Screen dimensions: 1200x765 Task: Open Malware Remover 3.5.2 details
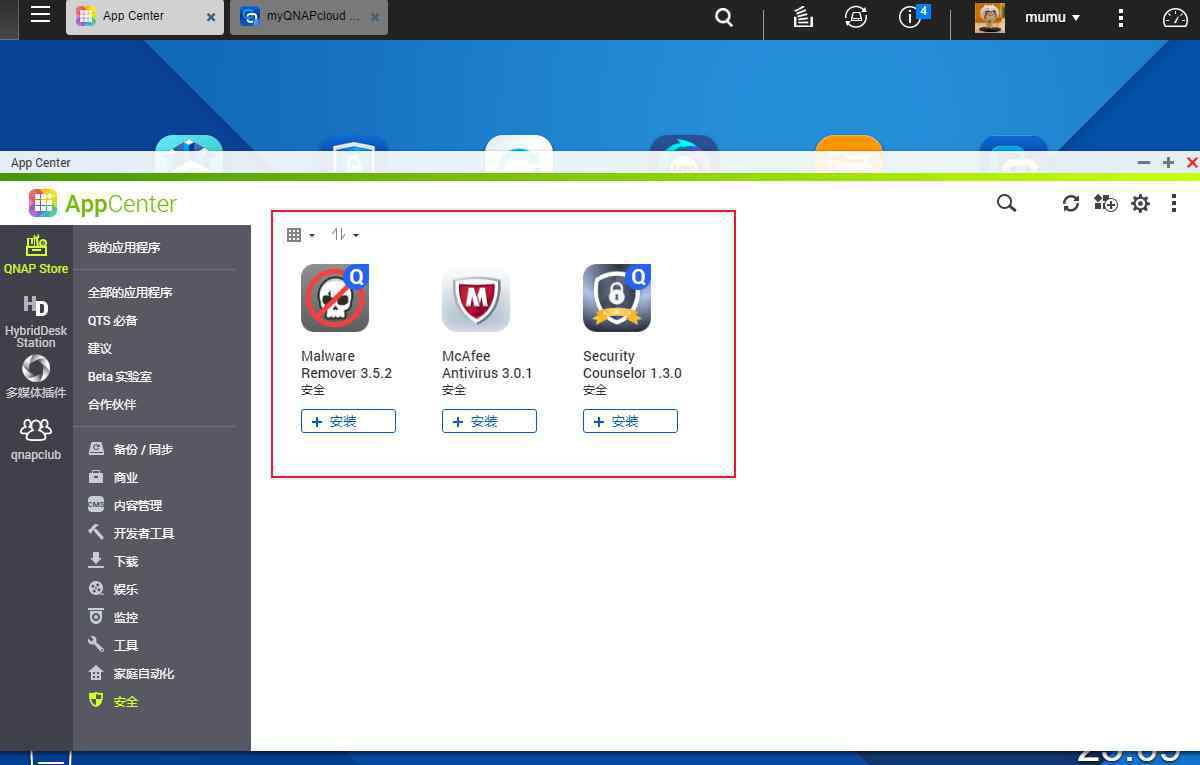pyautogui.click(x=346, y=364)
